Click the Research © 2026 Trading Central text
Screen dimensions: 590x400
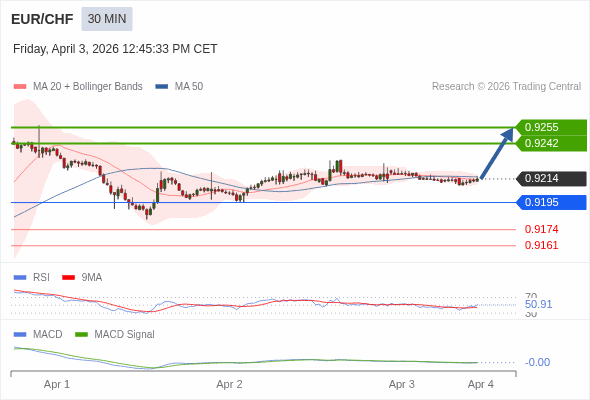pyautogui.click(x=506, y=87)
